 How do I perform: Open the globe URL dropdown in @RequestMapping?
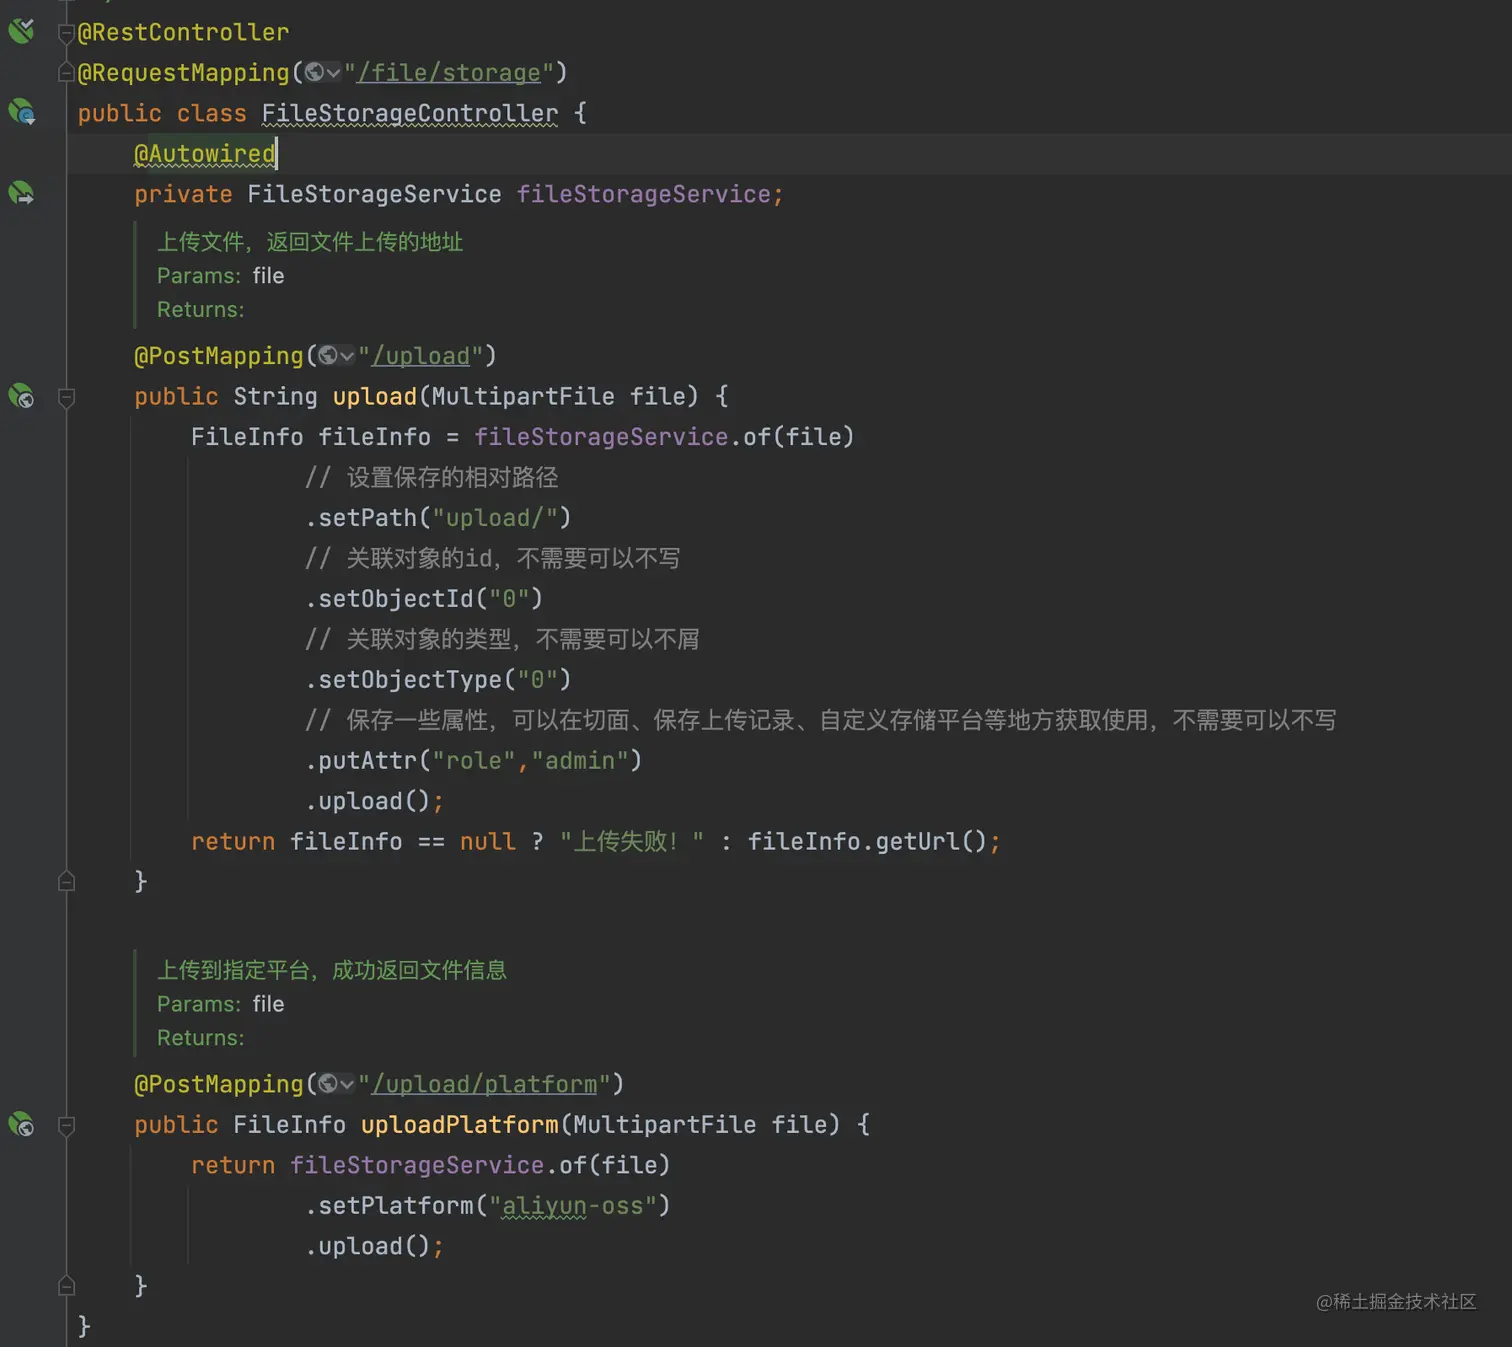(323, 73)
